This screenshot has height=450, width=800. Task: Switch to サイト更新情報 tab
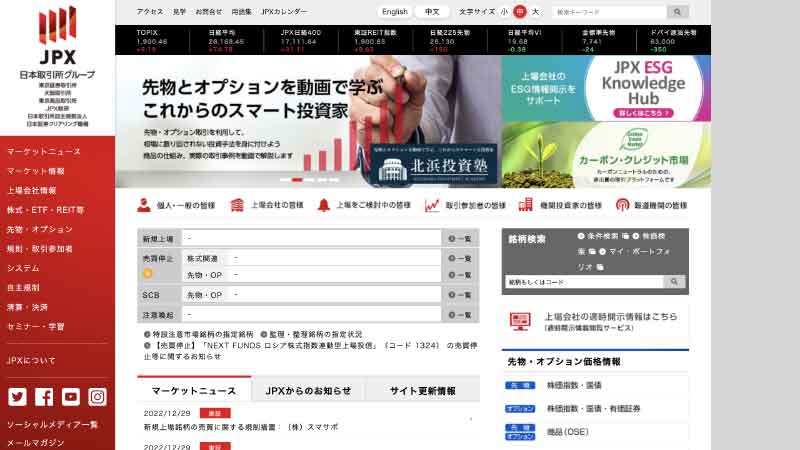422,391
